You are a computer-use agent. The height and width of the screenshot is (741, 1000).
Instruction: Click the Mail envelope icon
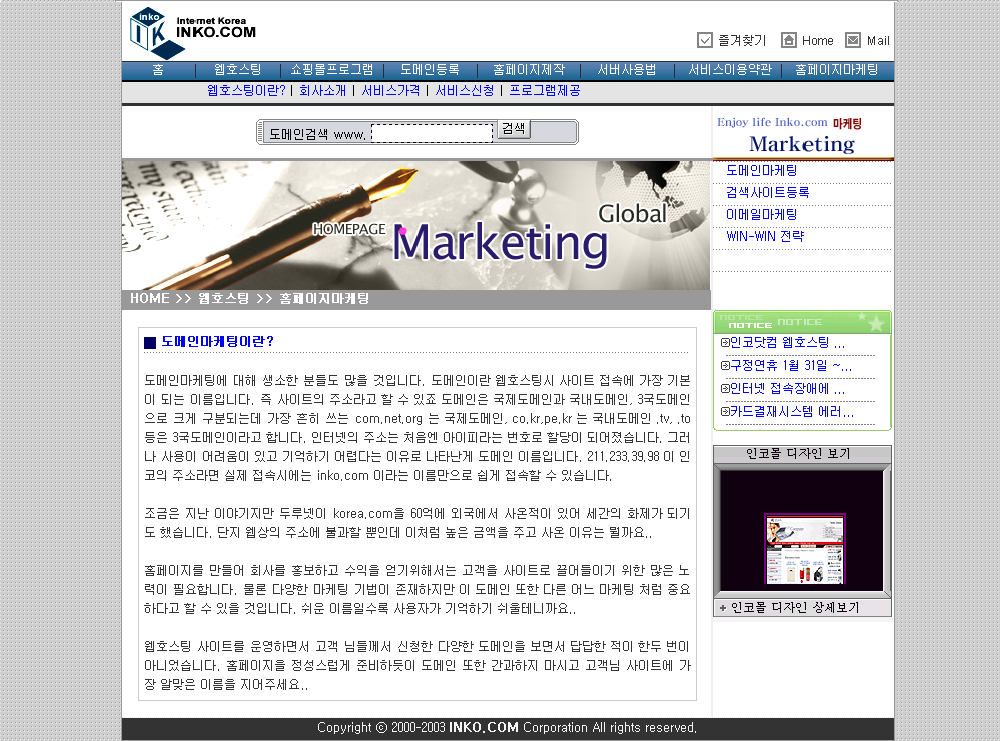(853, 40)
